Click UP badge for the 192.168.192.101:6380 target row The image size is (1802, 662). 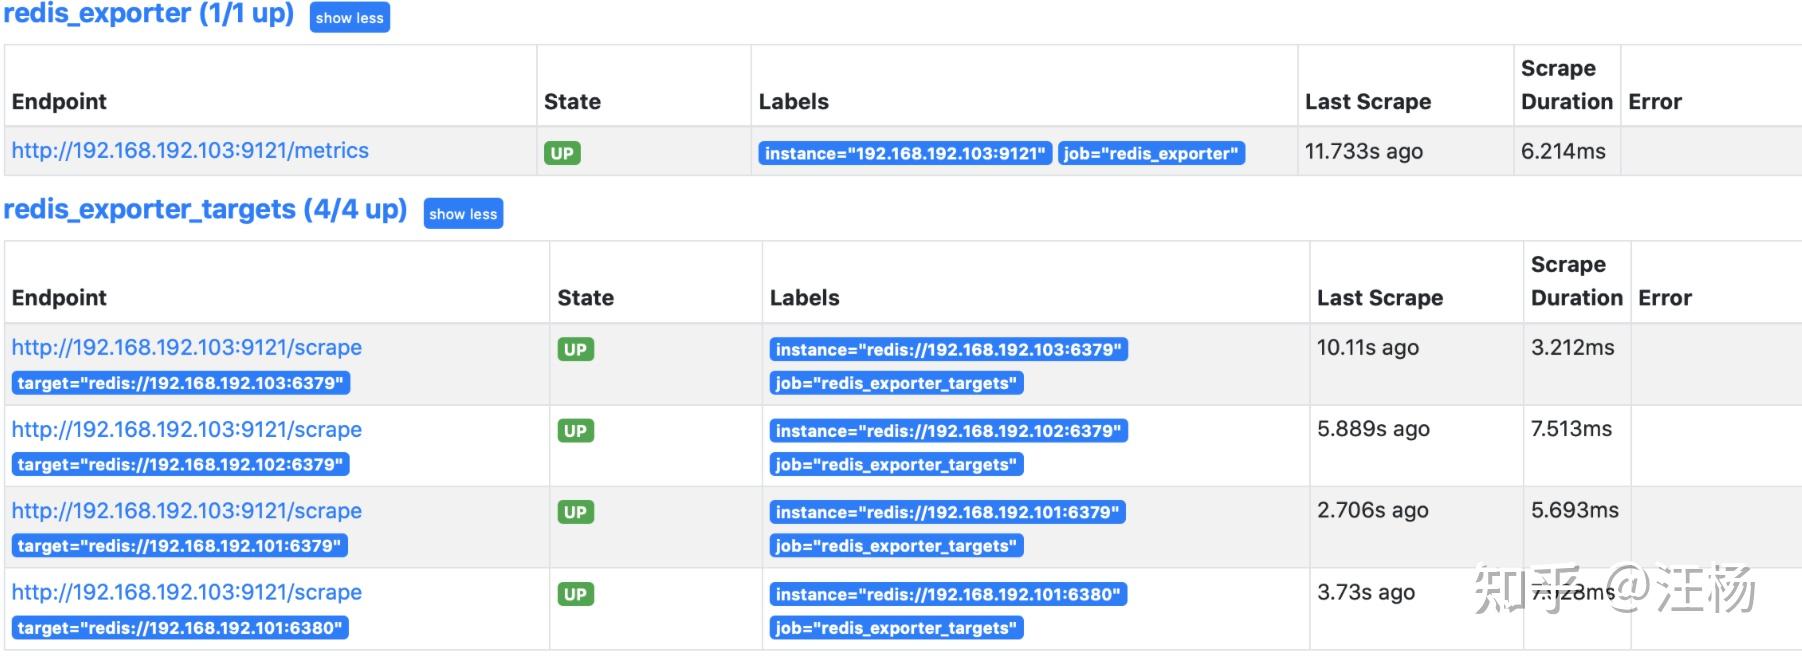(575, 594)
